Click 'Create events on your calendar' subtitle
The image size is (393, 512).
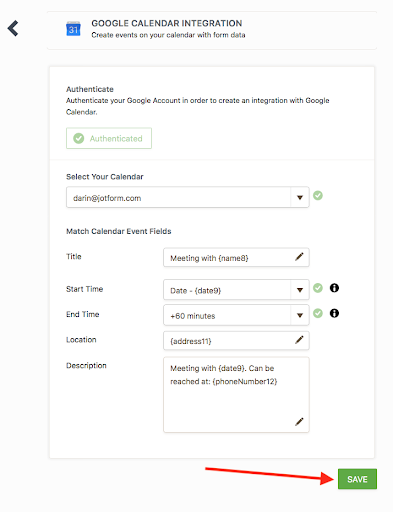pyautogui.click(x=168, y=35)
